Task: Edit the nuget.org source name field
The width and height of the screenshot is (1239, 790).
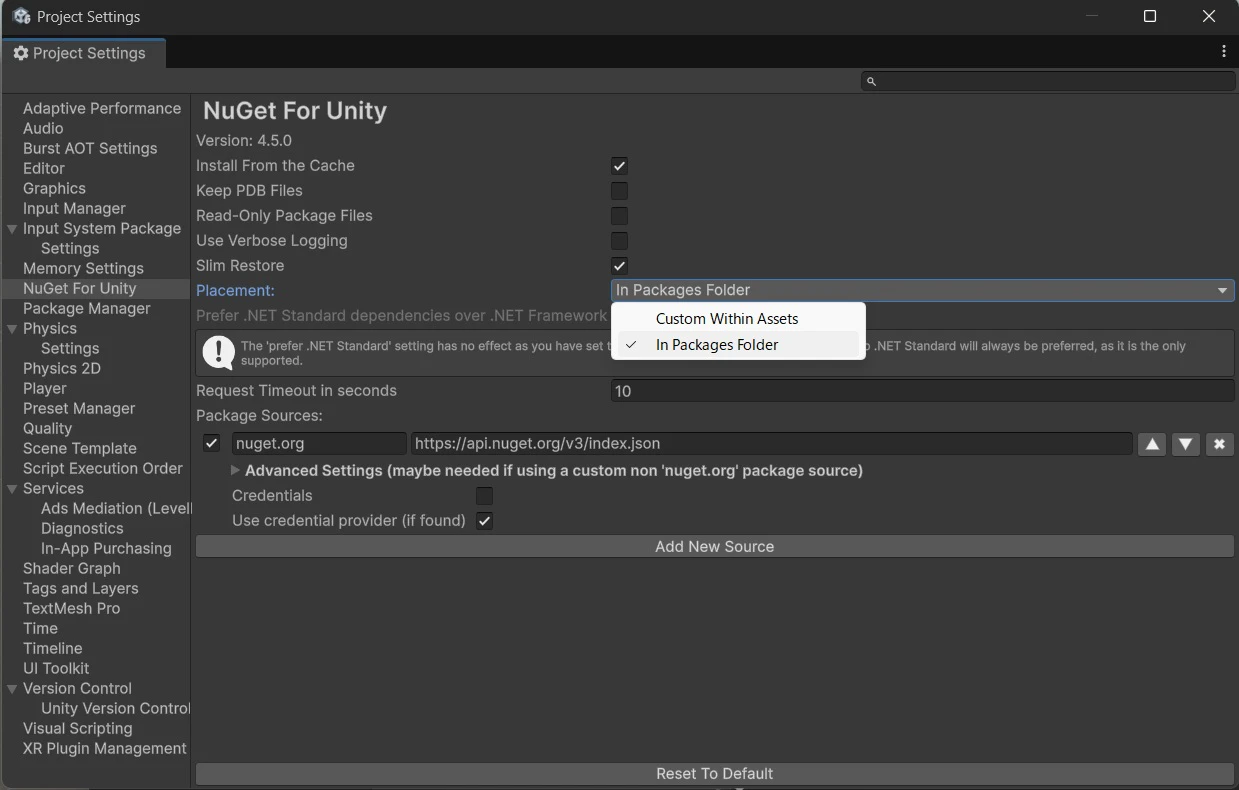Action: tap(319, 443)
